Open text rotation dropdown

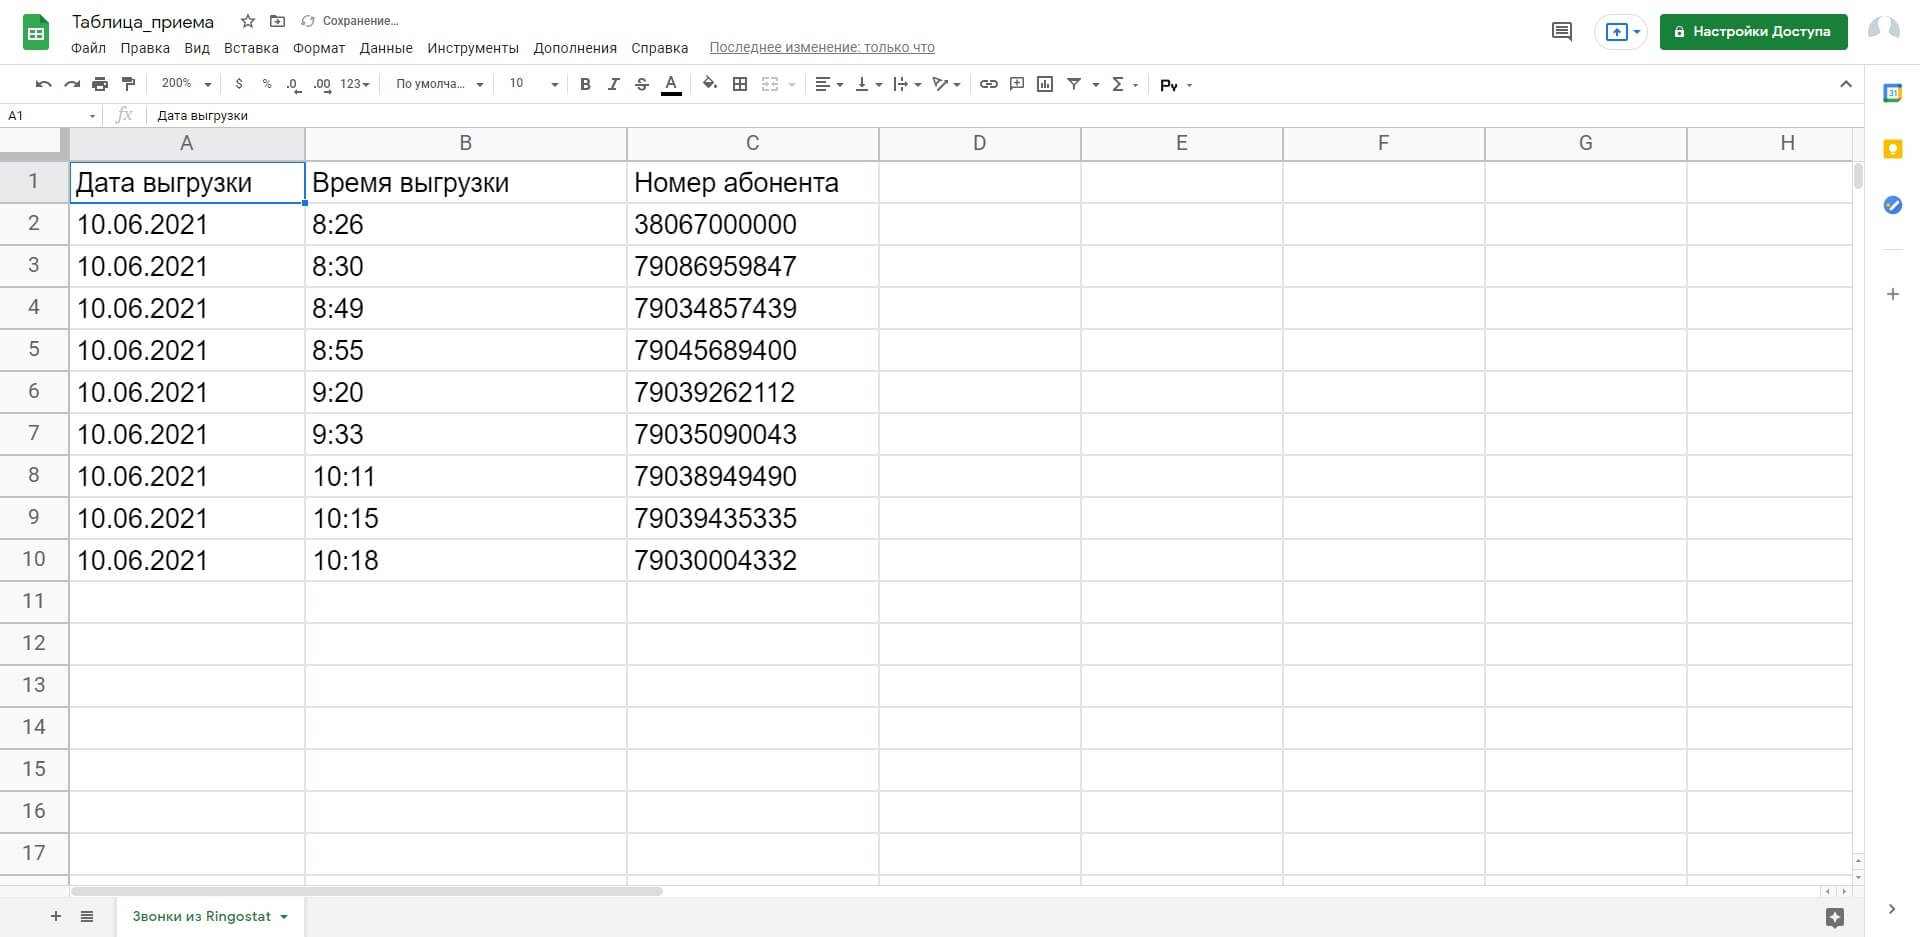[x=946, y=84]
